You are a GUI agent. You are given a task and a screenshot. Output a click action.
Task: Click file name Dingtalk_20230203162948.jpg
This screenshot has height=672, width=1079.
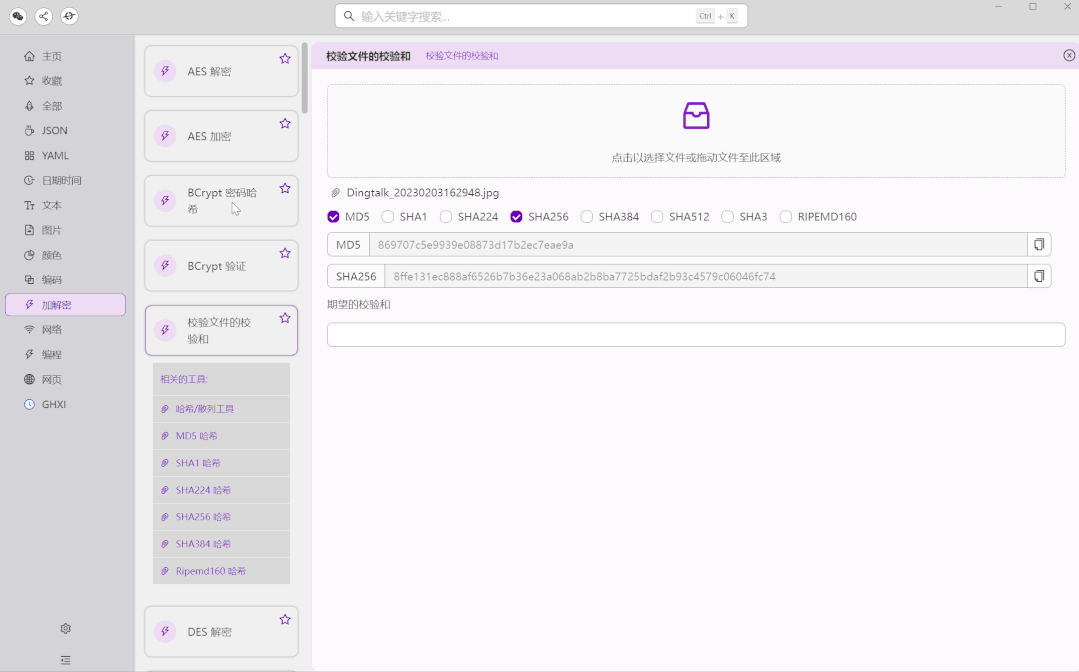pyautogui.click(x=423, y=193)
